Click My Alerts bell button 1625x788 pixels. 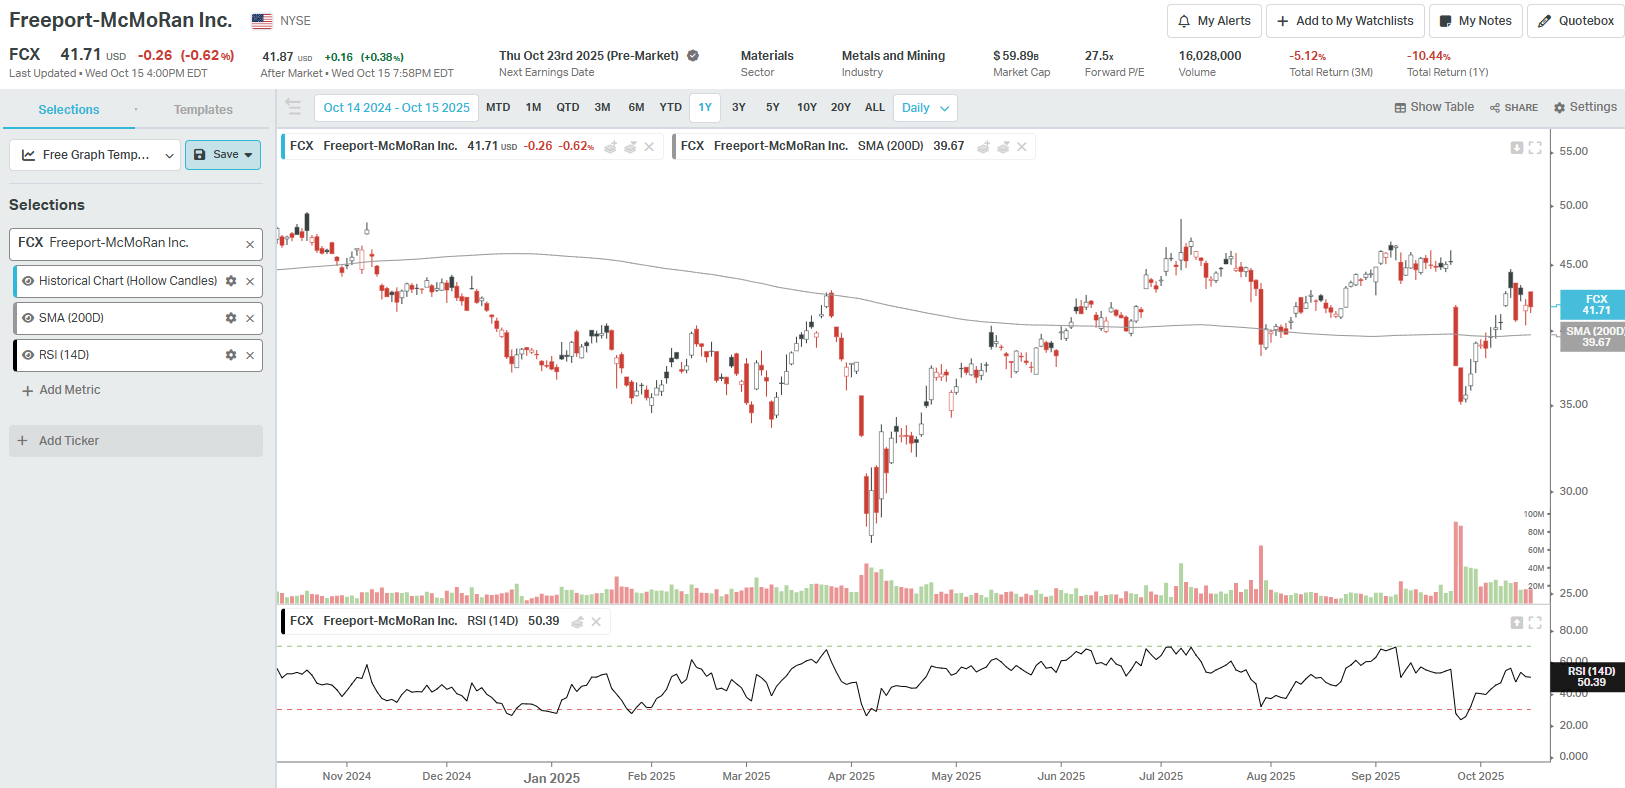(x=1214, y=21)
